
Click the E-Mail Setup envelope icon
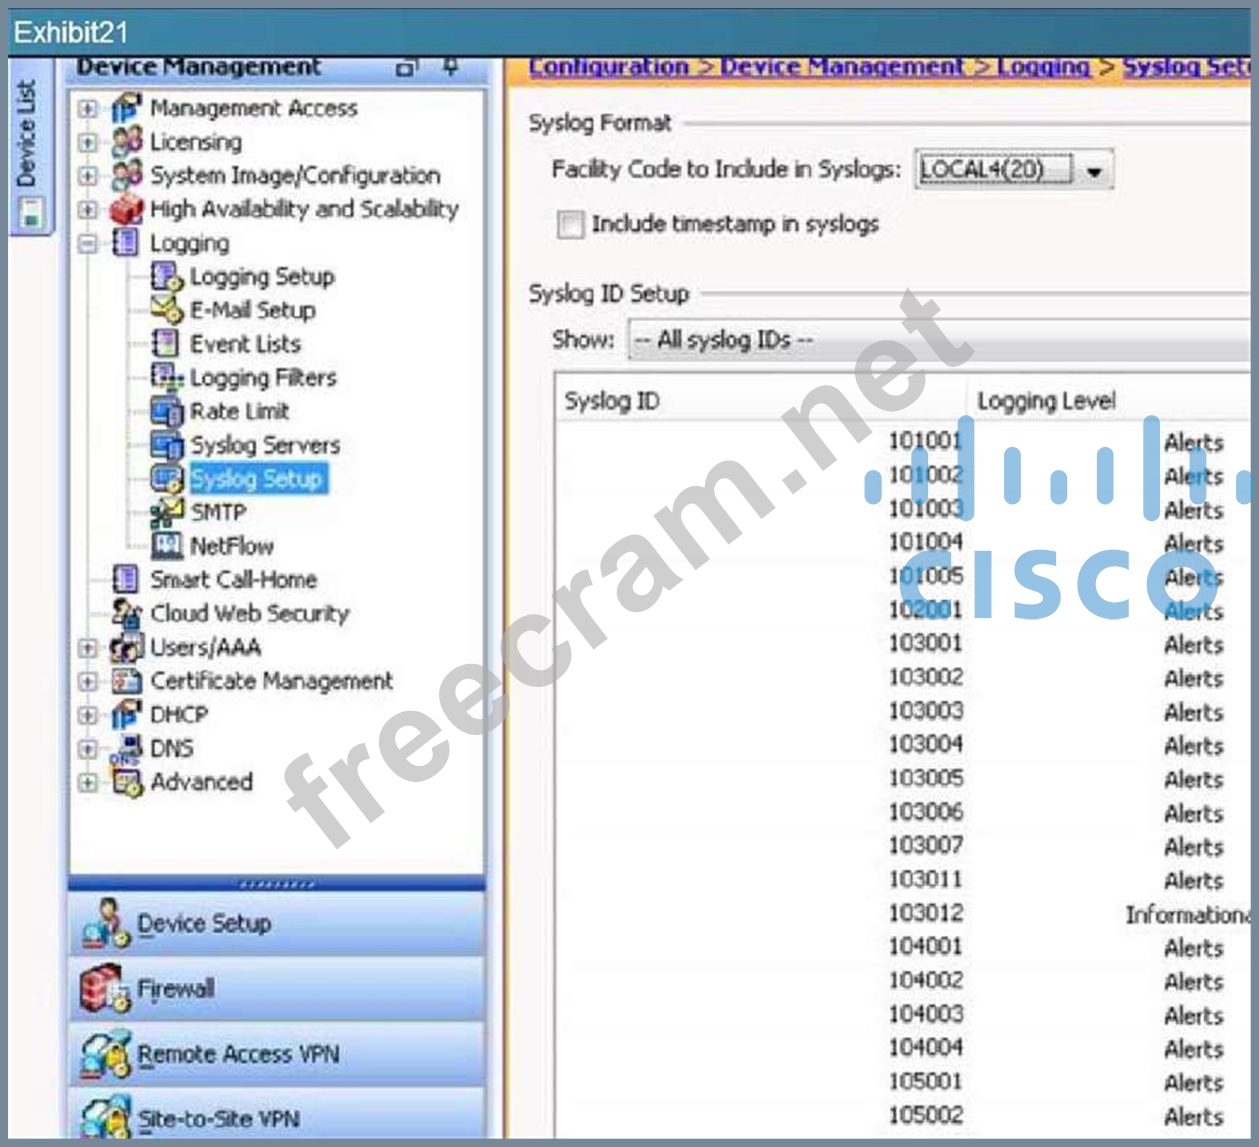(166, 310)
